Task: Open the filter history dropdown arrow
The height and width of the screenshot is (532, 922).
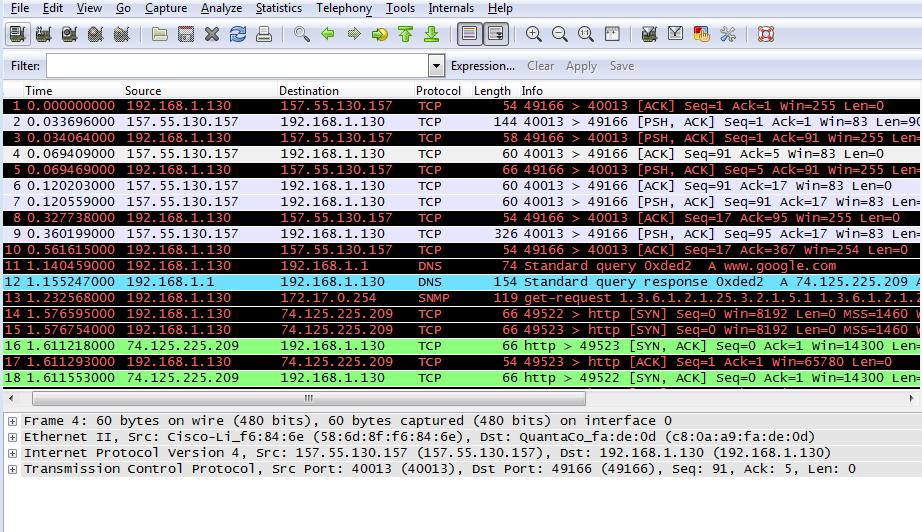Action: [436, 66]
